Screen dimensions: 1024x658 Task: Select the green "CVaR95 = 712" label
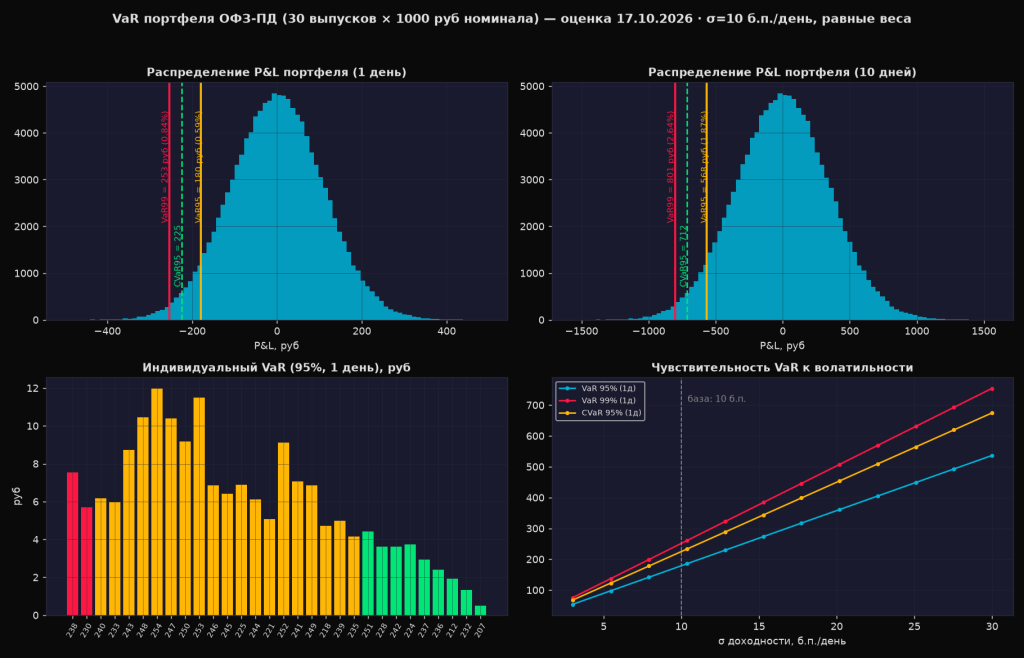[684, 257]
